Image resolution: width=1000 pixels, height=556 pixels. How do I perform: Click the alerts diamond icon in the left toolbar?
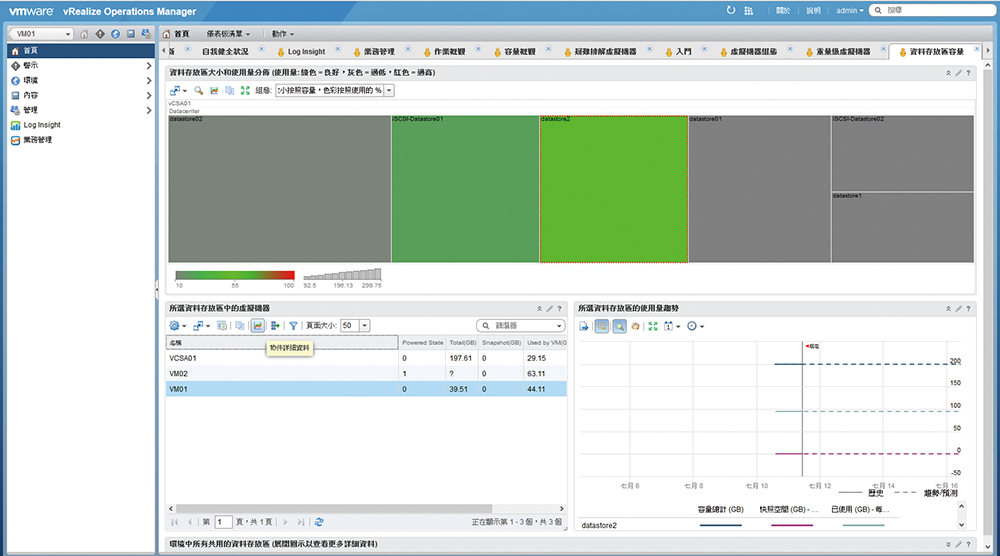[x=100, y=34]
